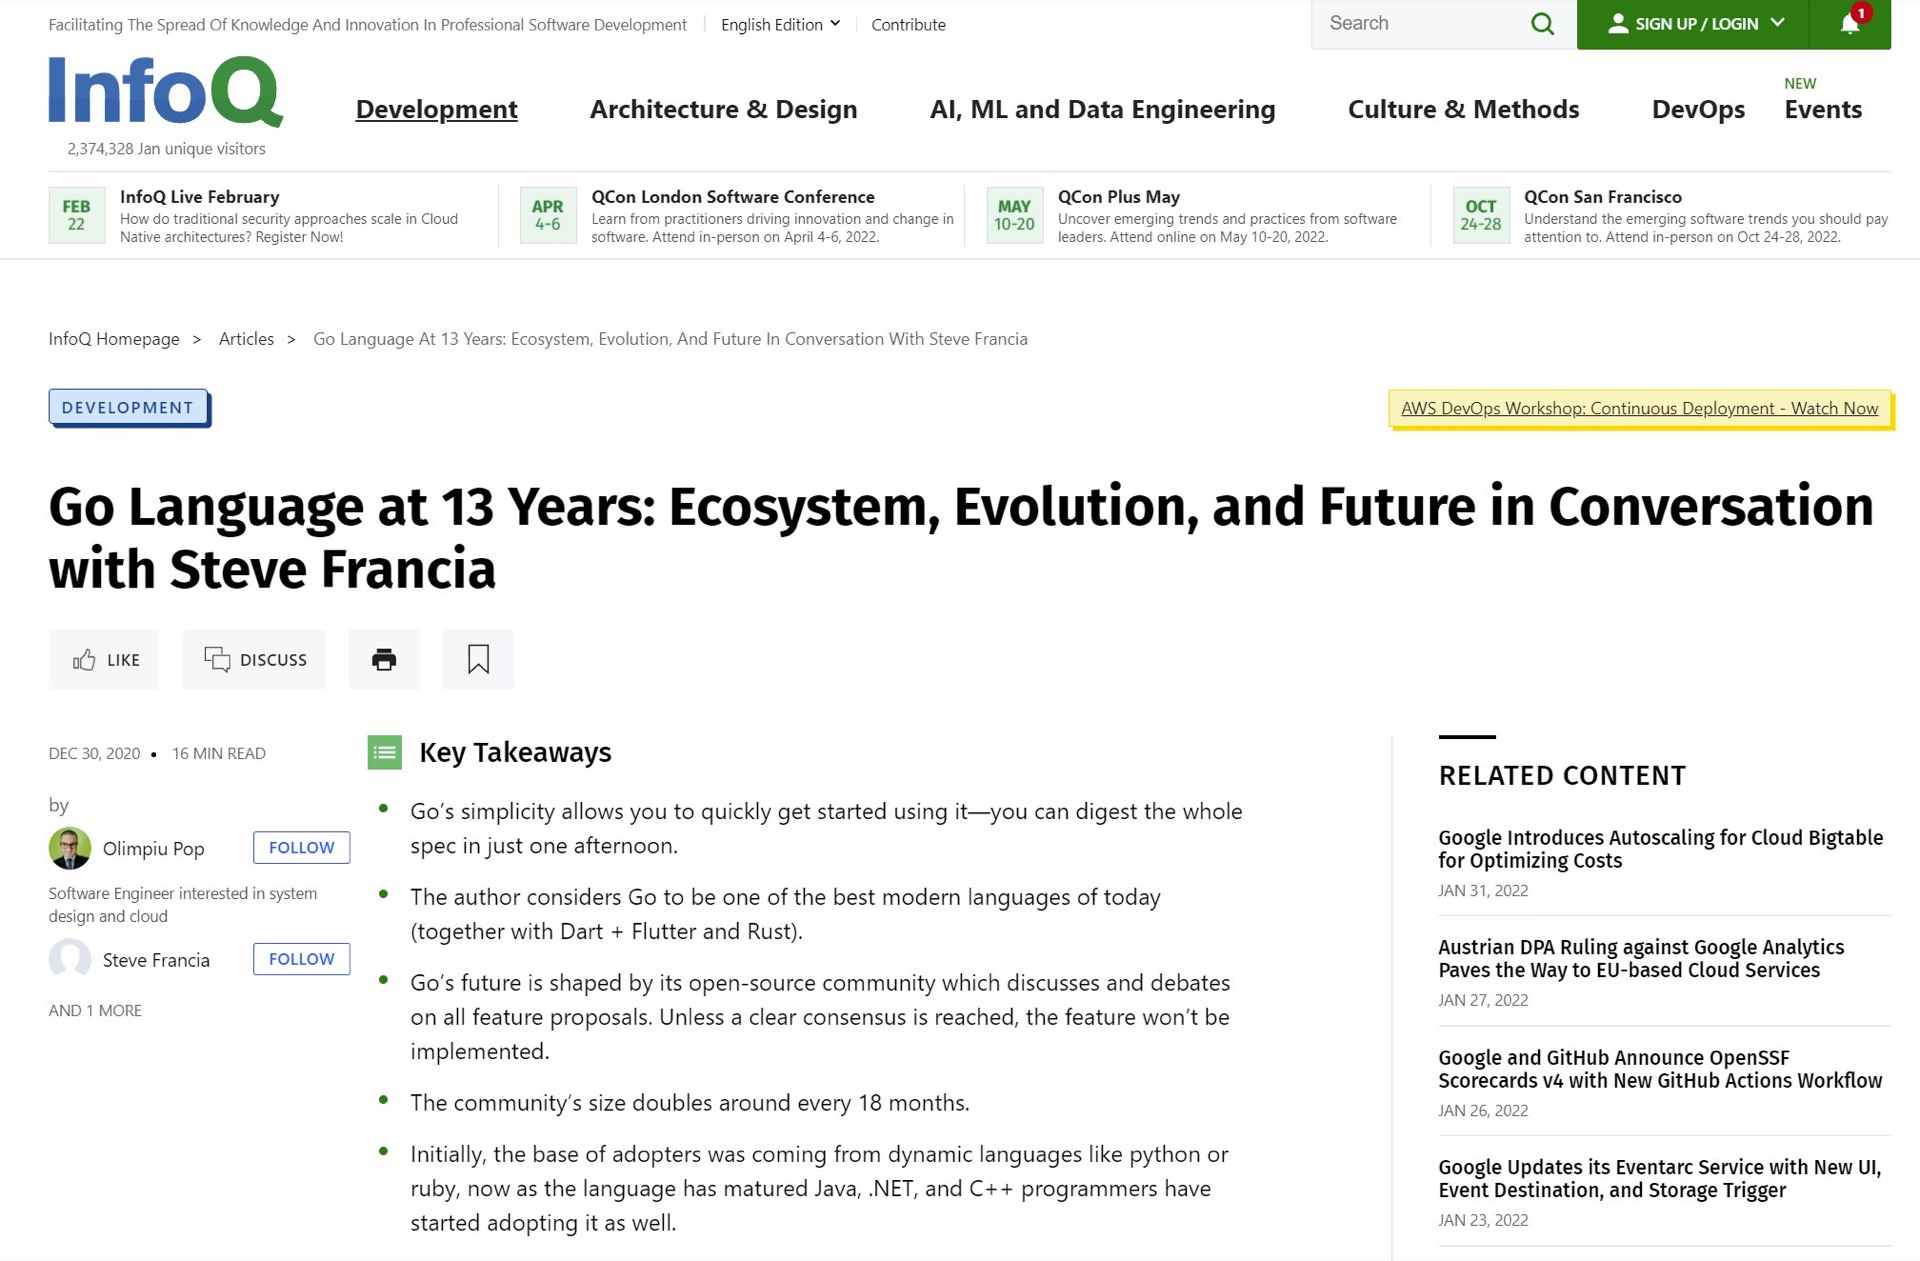Click the DEVELOPMENT category label button
Screen dimensions: 1920x1261
point(127,407)
